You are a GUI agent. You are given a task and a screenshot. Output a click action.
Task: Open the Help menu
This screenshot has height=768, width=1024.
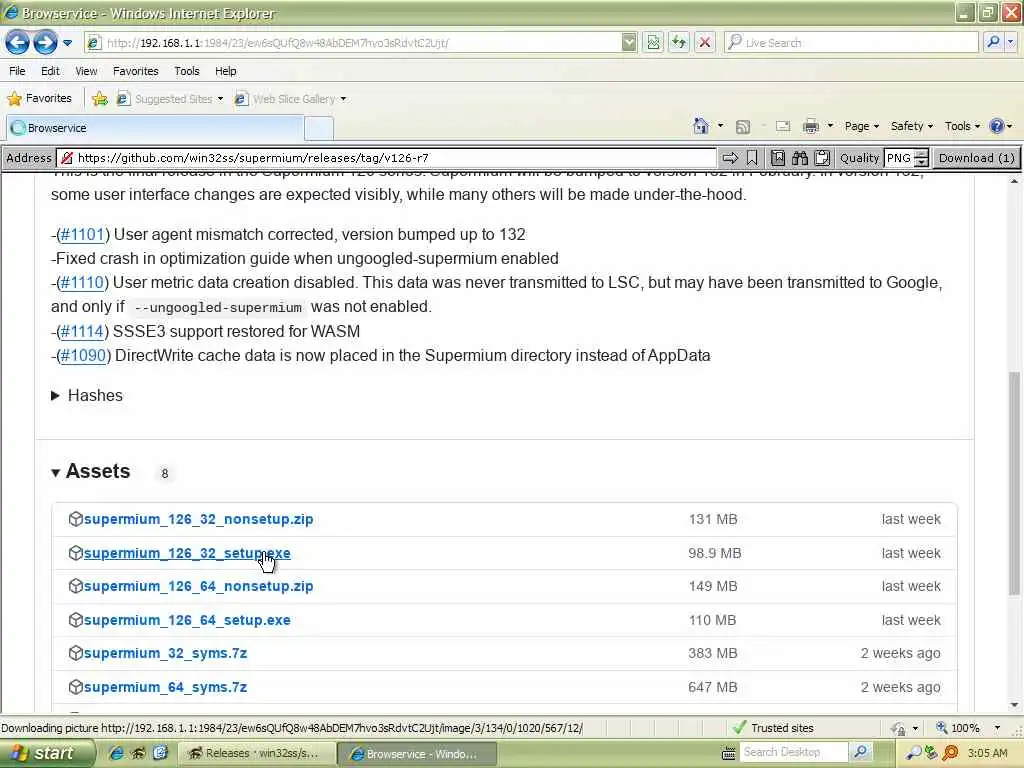pyautogui.click(x=225, y=71)
